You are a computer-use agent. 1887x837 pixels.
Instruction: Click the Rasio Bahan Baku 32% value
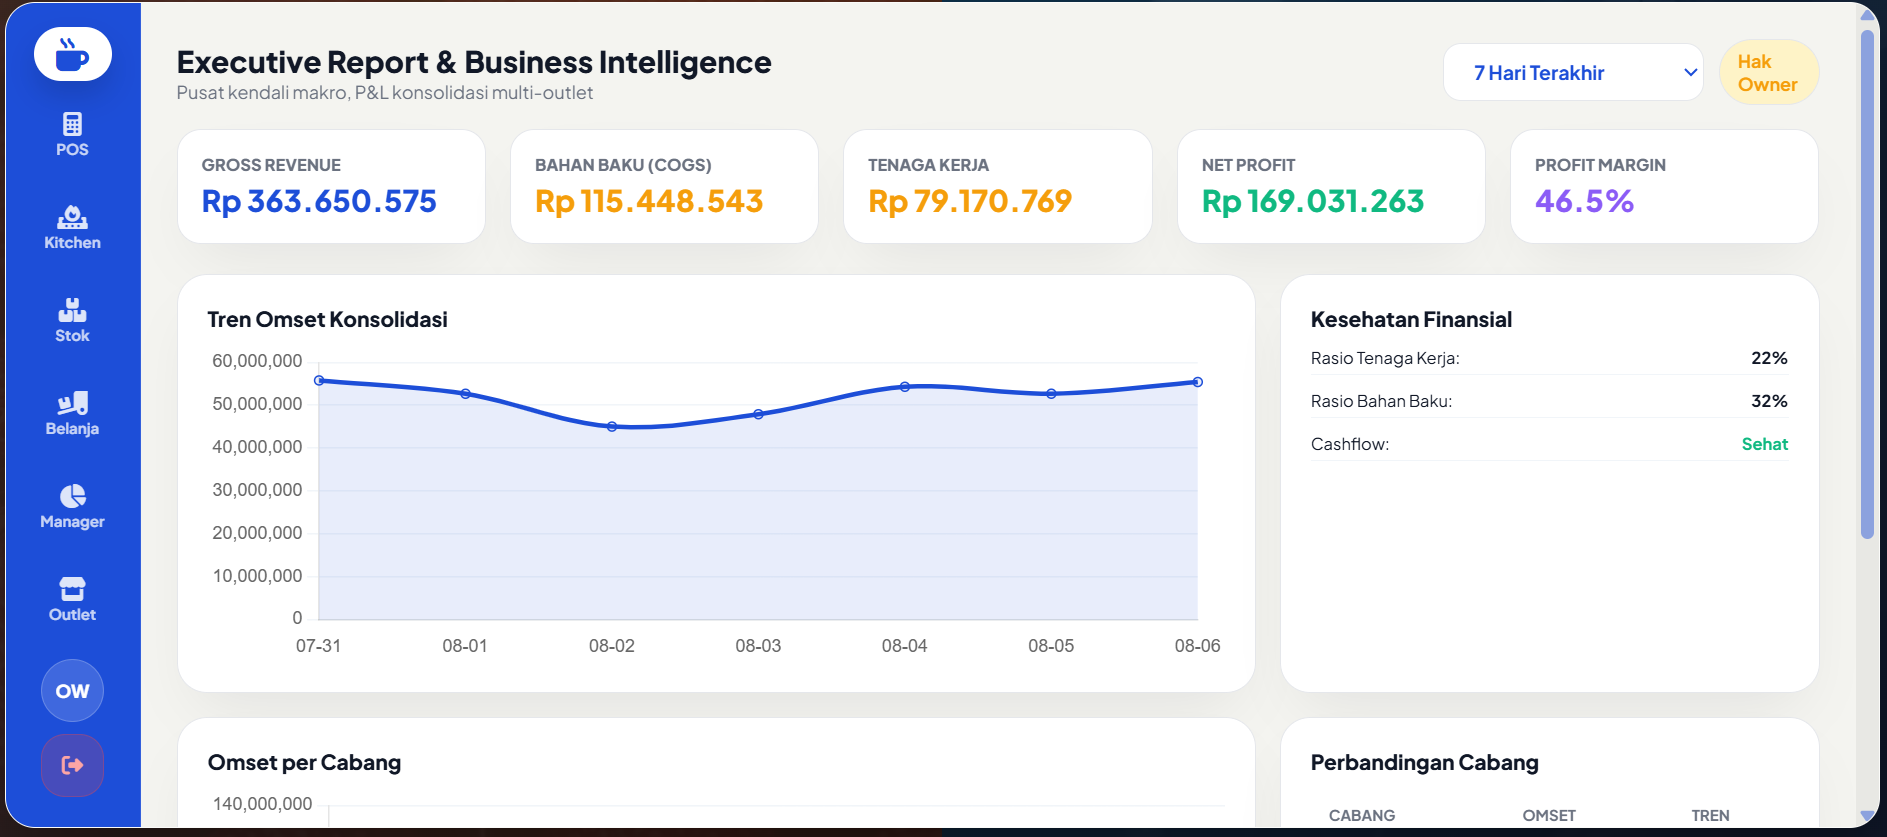coord(1769,401)
